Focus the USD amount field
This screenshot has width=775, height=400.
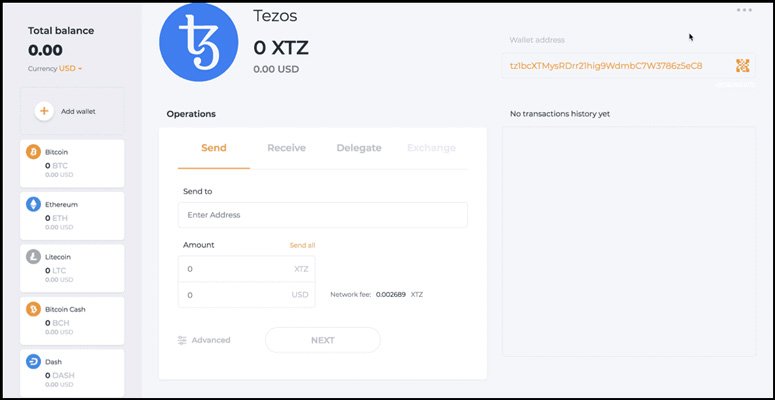click(247, 295)
